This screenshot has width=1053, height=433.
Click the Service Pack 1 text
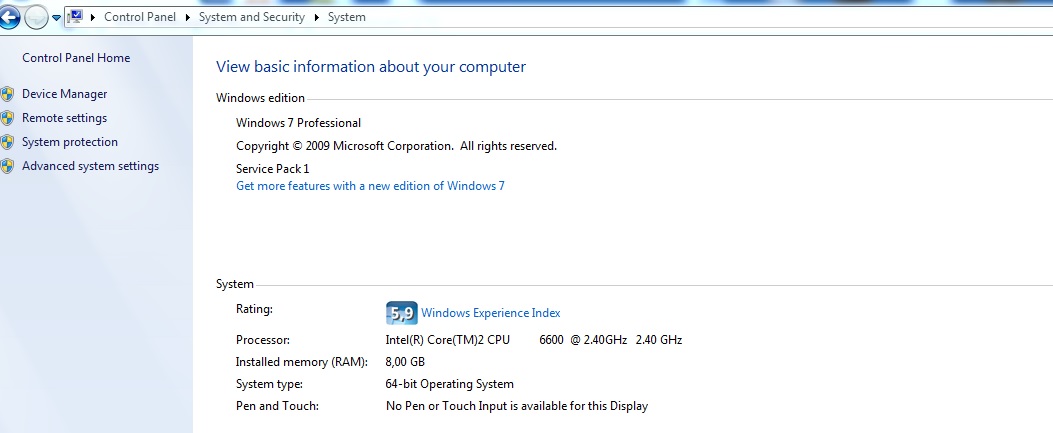tap(273, 169)
